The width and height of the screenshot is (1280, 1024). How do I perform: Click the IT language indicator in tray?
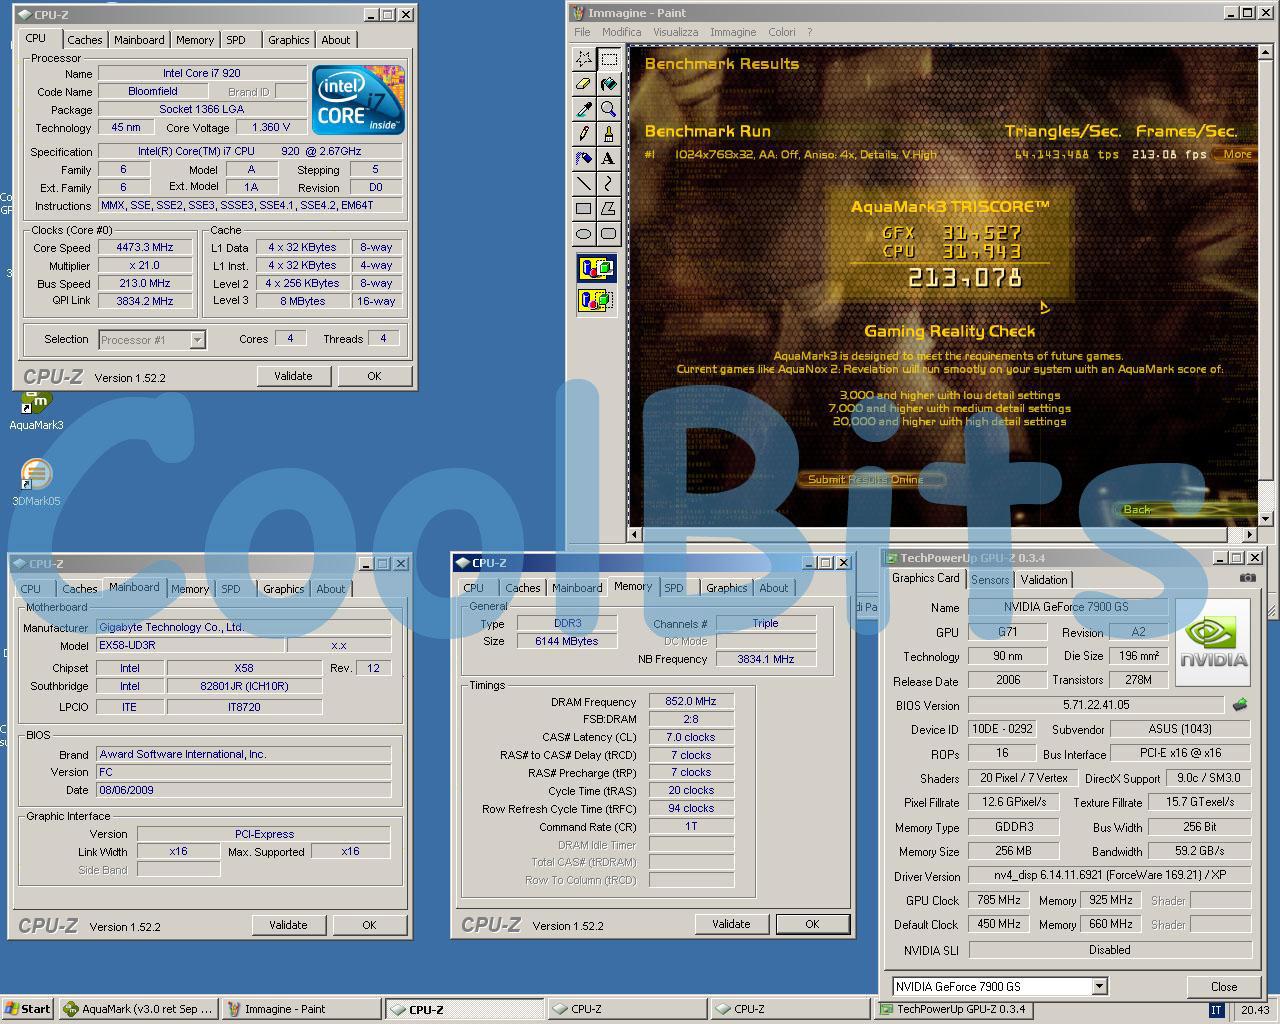pos(1216,1010)
